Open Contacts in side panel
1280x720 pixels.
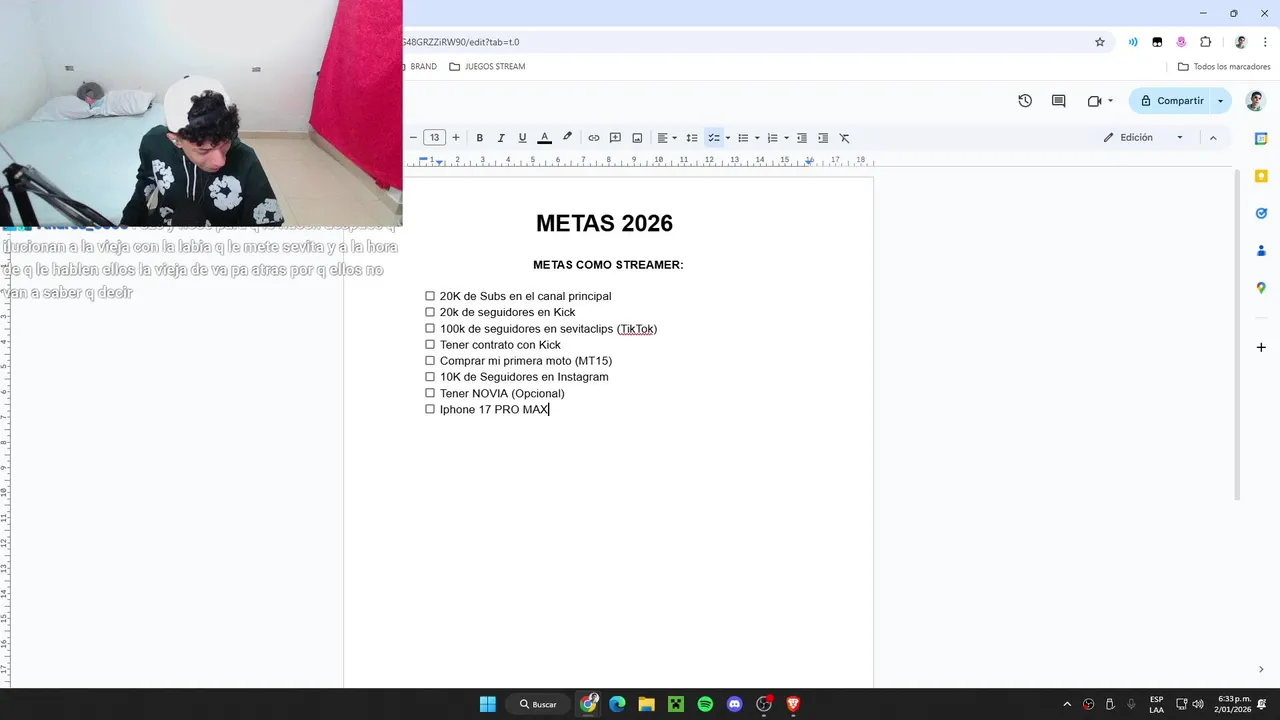(1261, 250)
